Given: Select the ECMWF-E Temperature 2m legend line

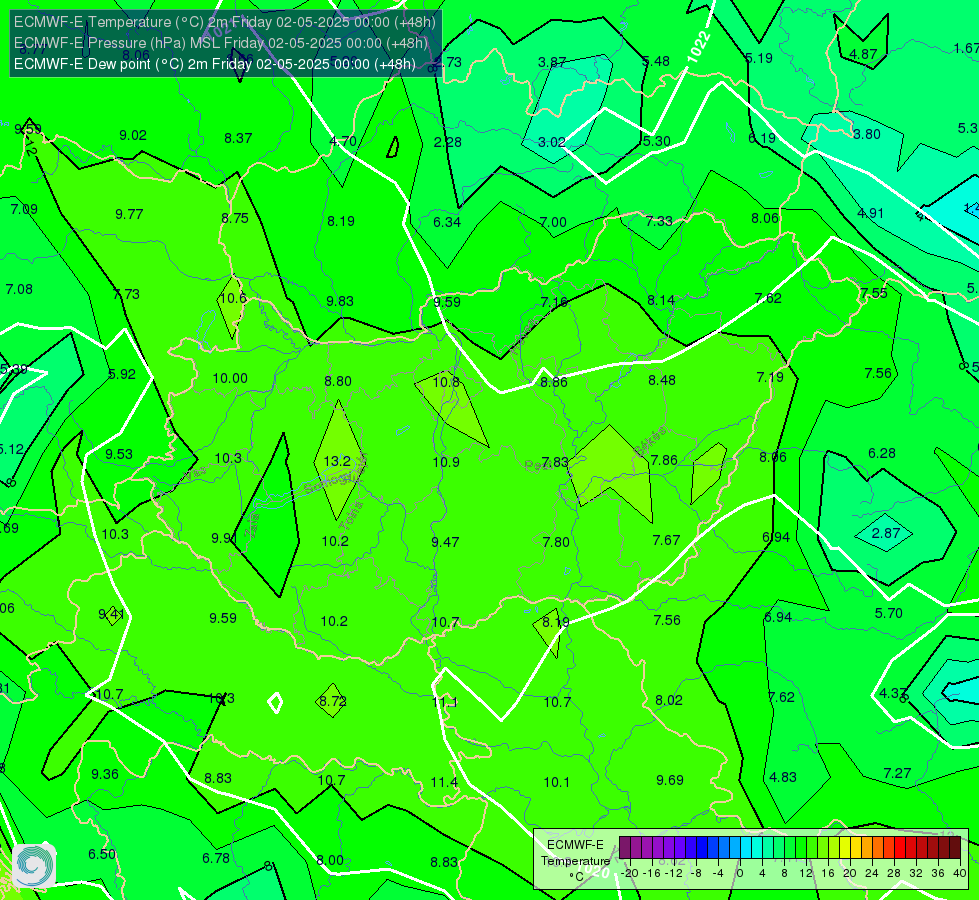Looking at the screenshot, I should pos(225,22).
